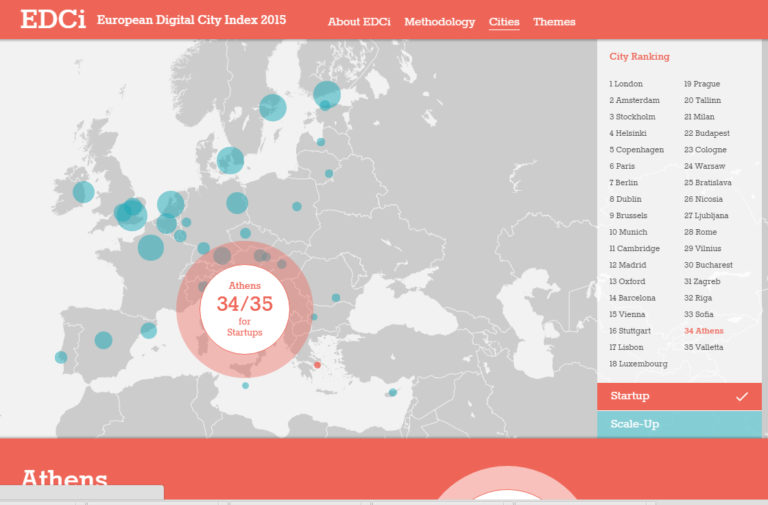The width and height of the screenshot is (768, 505).
Task: Click the Madrid bubble in Spain
Action: coord(103,340)
